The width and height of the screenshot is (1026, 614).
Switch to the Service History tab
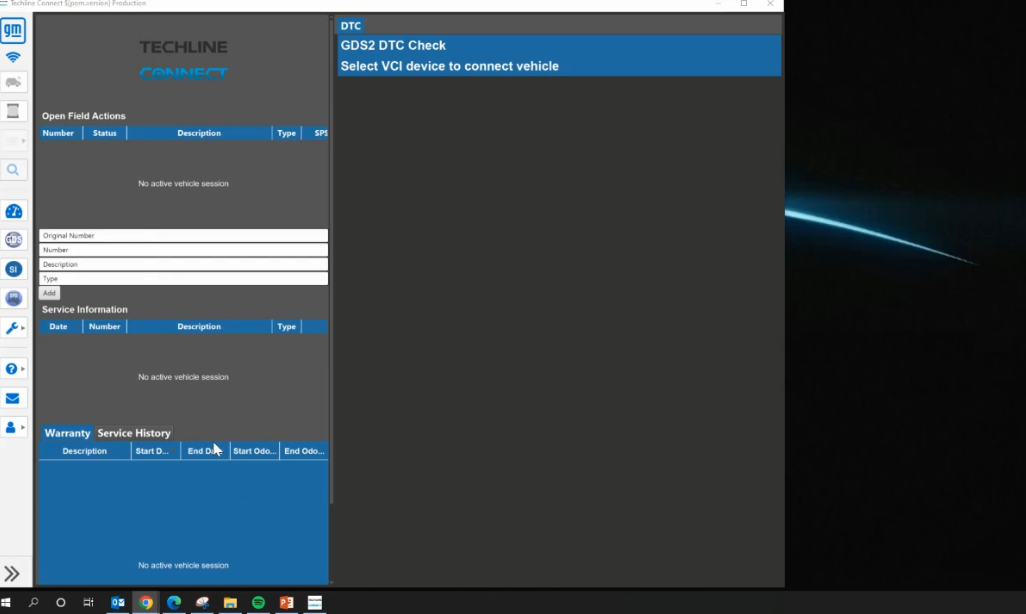point(134,433)
